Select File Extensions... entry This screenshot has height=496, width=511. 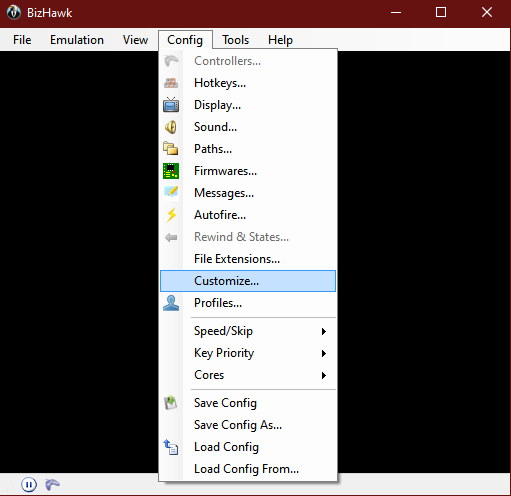point(248,259)
